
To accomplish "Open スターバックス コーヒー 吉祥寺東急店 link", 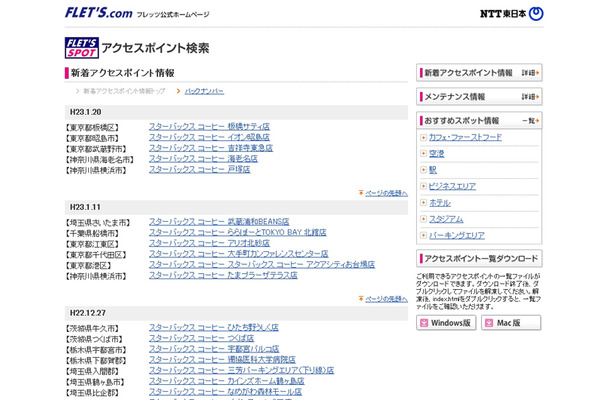I will tap(211, 148).
